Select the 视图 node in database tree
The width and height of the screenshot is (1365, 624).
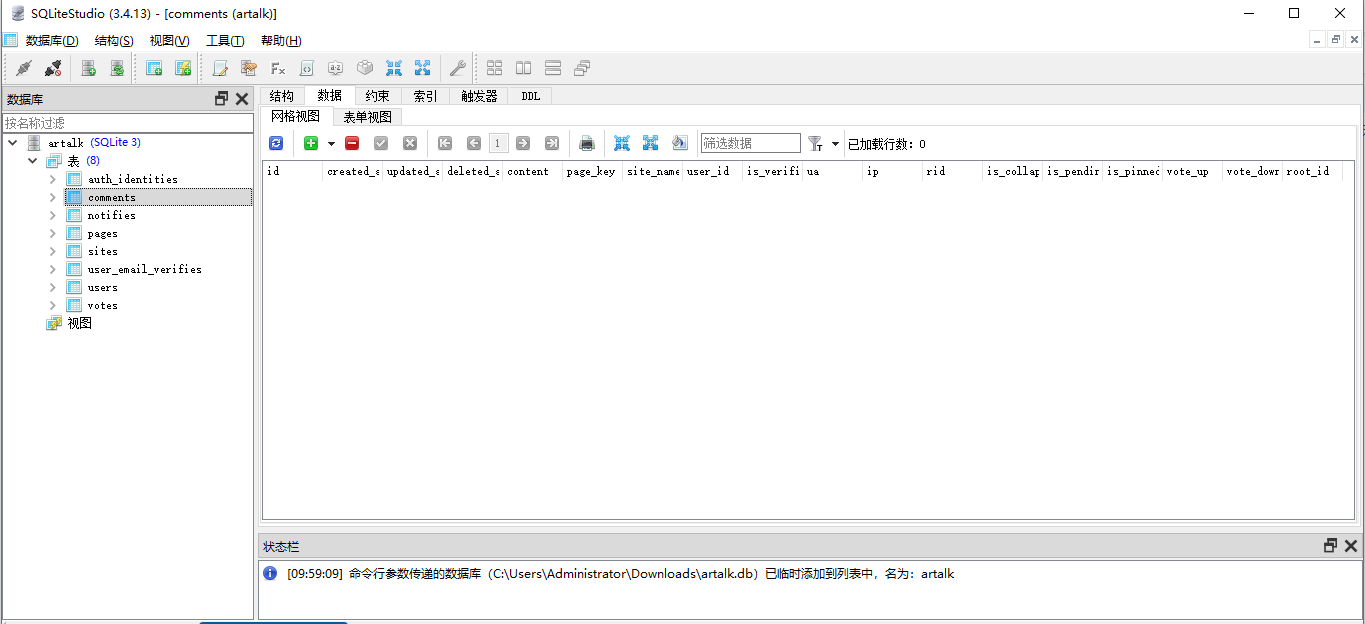[x=80, y=323]
